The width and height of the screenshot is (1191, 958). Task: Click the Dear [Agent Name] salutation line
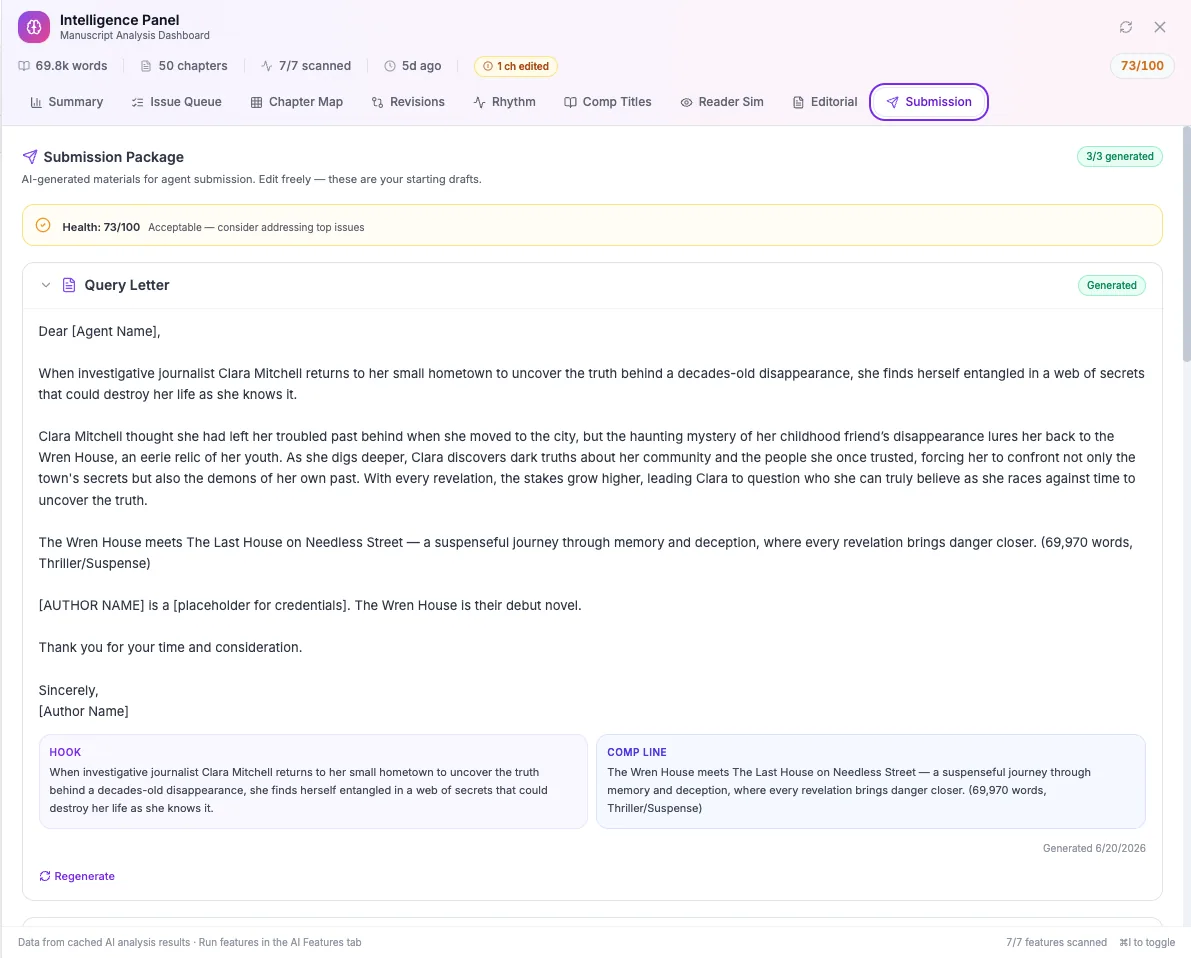(100, 331)
